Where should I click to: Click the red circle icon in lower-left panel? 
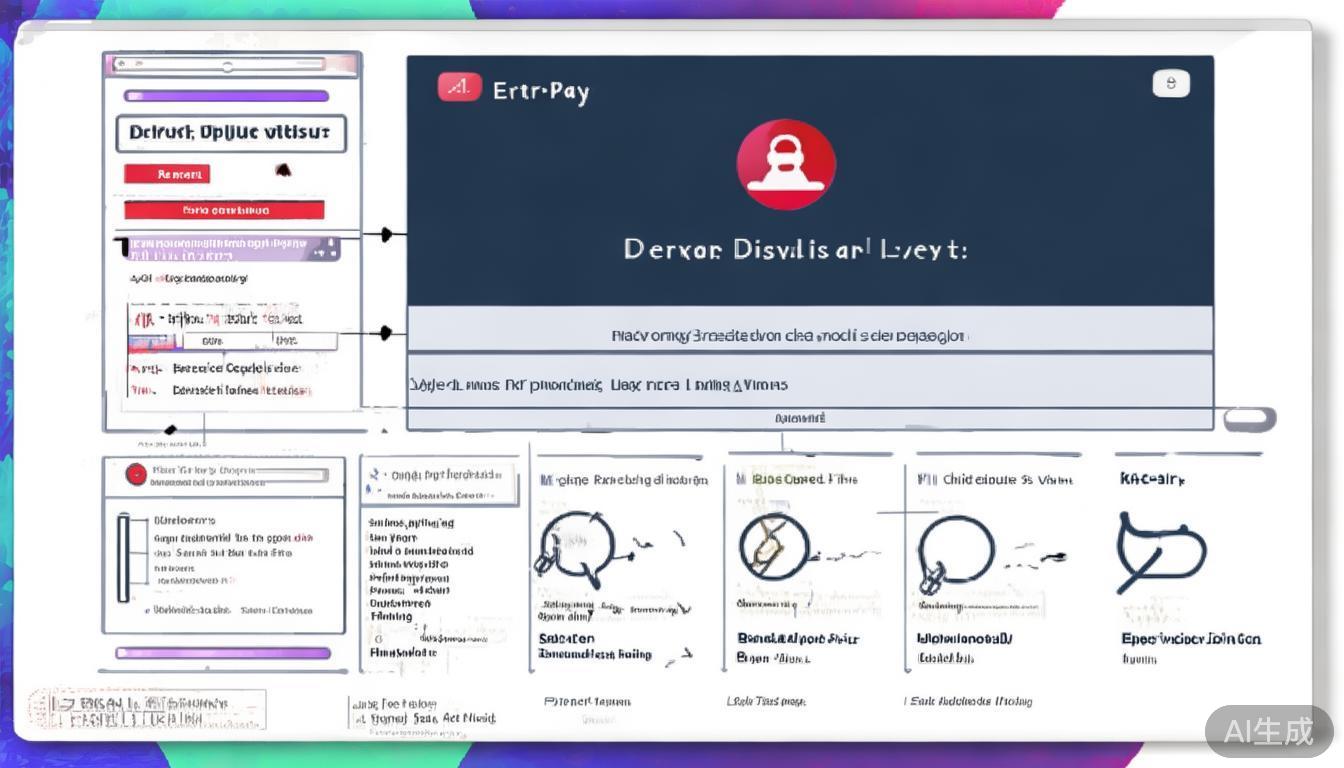136,474
